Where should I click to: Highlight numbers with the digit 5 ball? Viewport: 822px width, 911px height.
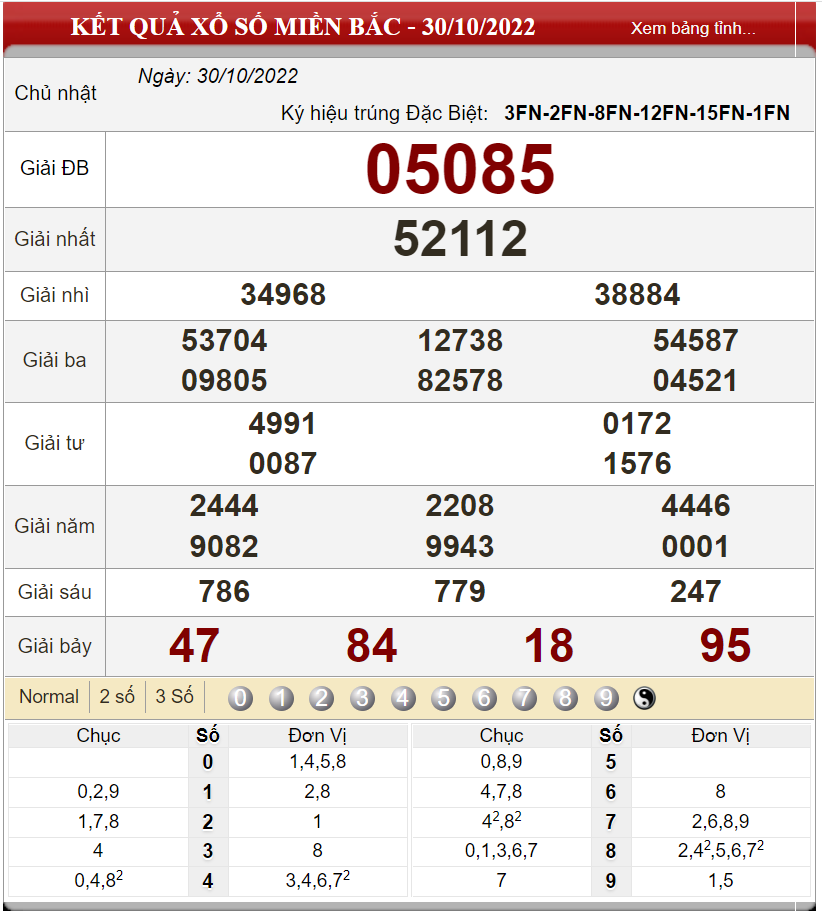pos(444,698)
